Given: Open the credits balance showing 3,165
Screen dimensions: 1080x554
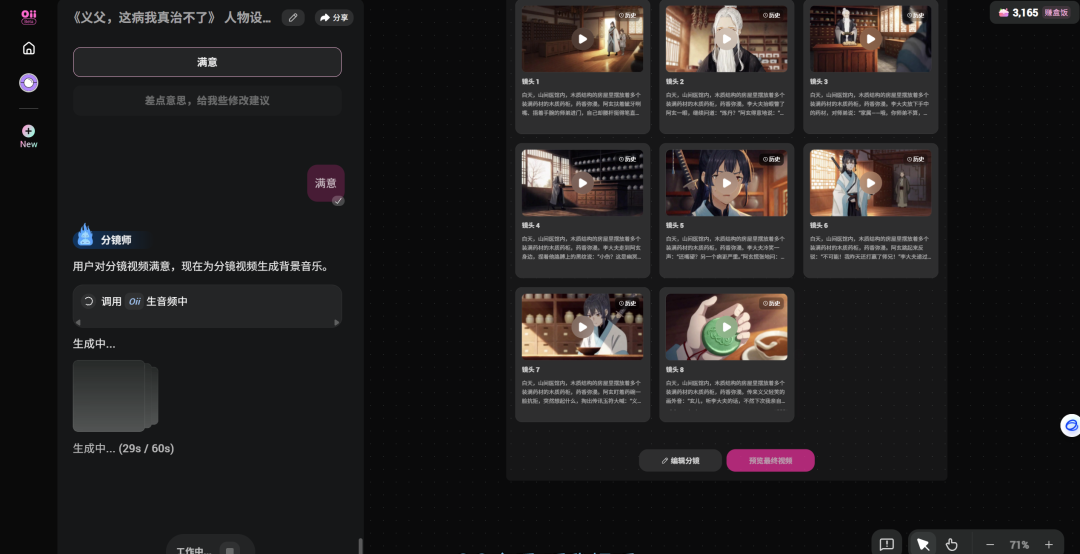Looking at the screenshot, I should coord(1018,12).
